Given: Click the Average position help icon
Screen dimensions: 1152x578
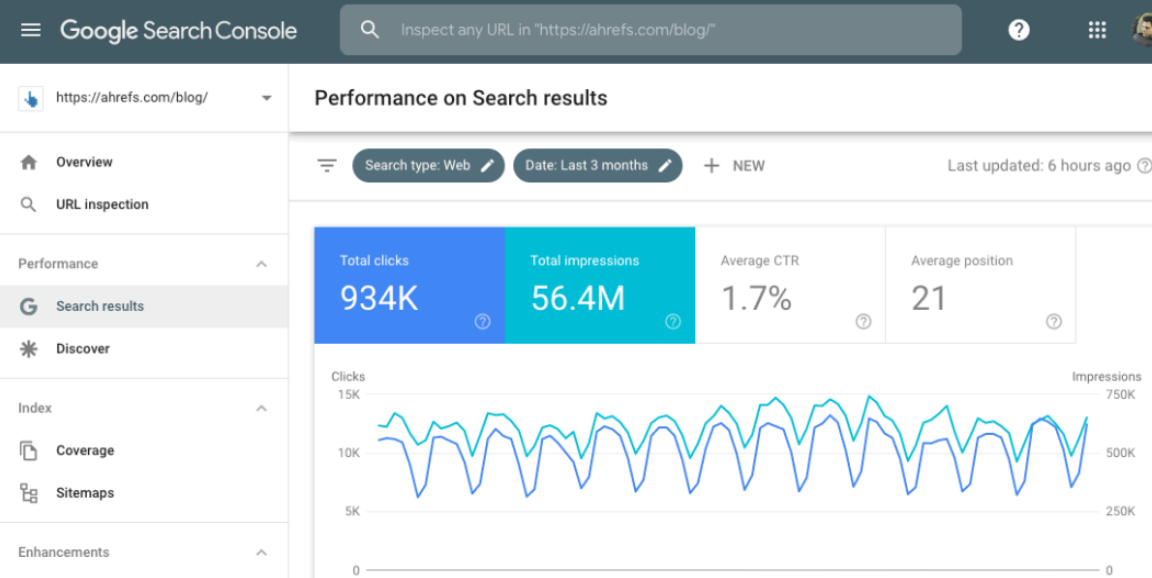Looking at the screenshot, I should click(x=1053, y=321).
